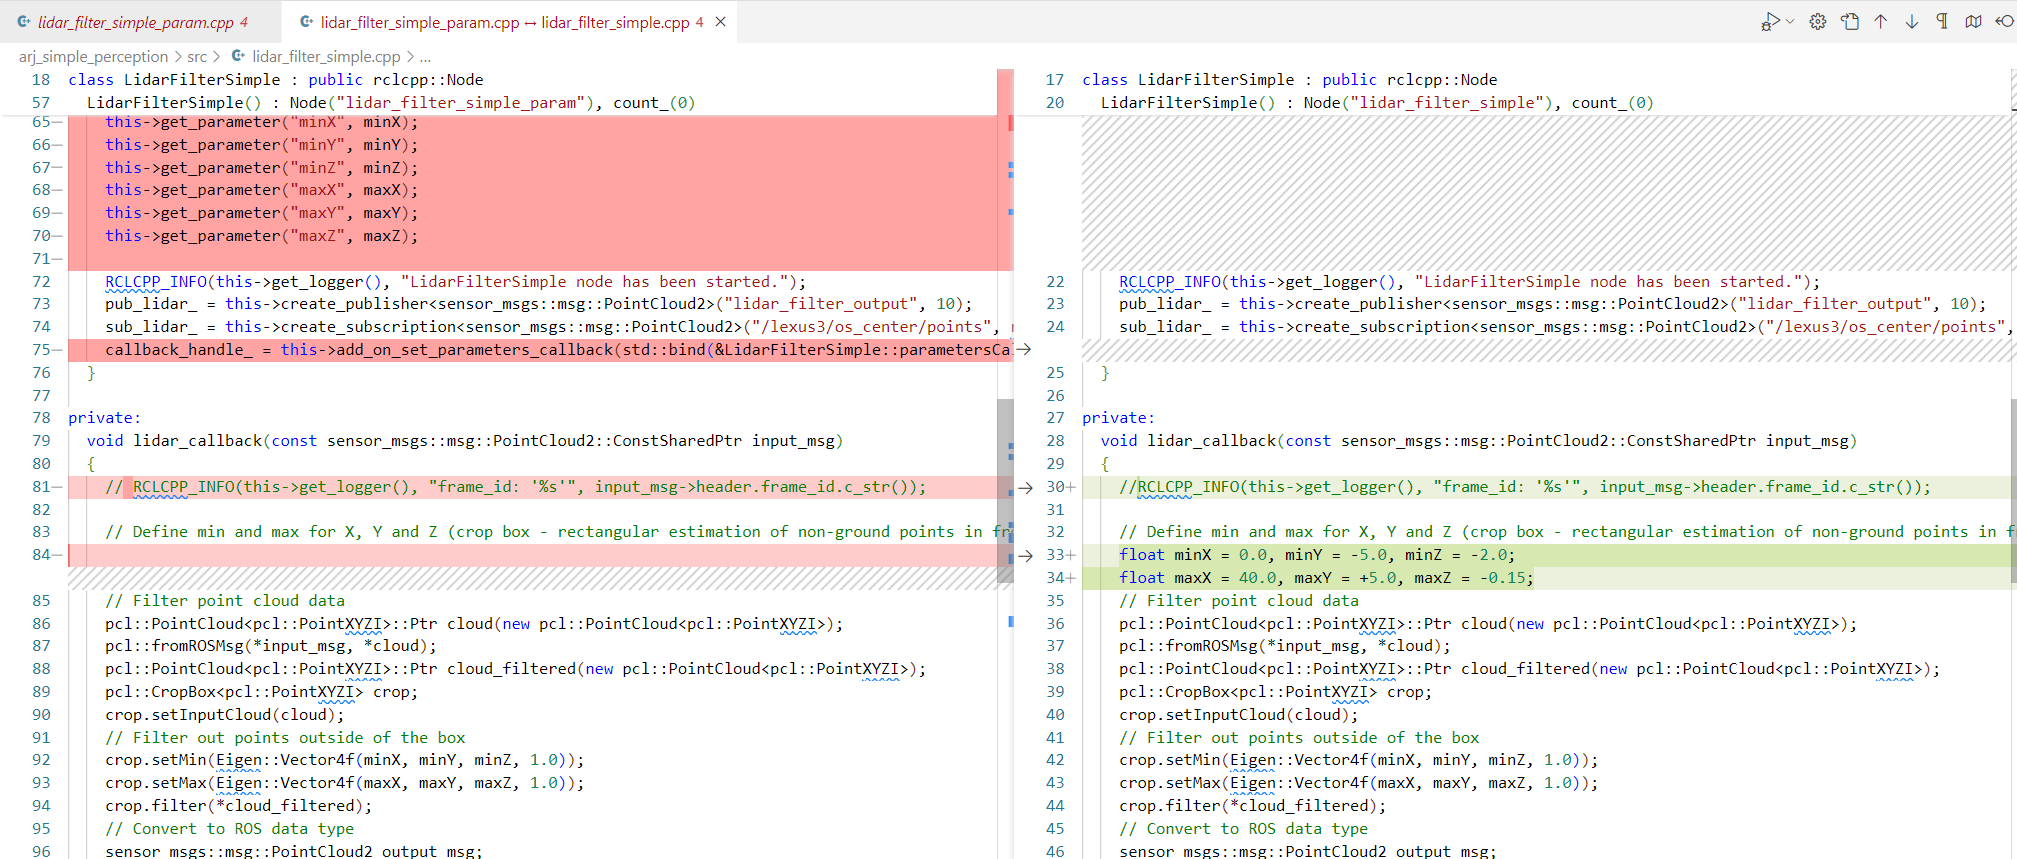The width and height of the screenshot is (2017, 859).
Task: Click "crop.filter(*cloud_filtered)" in the left pane
Action: [239, 806]
